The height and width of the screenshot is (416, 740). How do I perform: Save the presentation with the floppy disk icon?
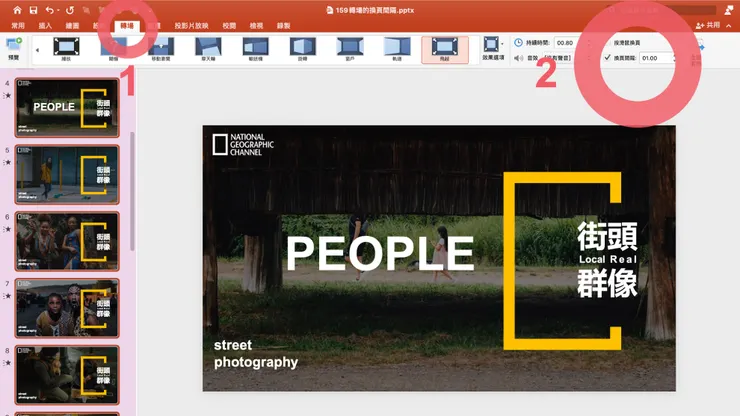[33, 10]
